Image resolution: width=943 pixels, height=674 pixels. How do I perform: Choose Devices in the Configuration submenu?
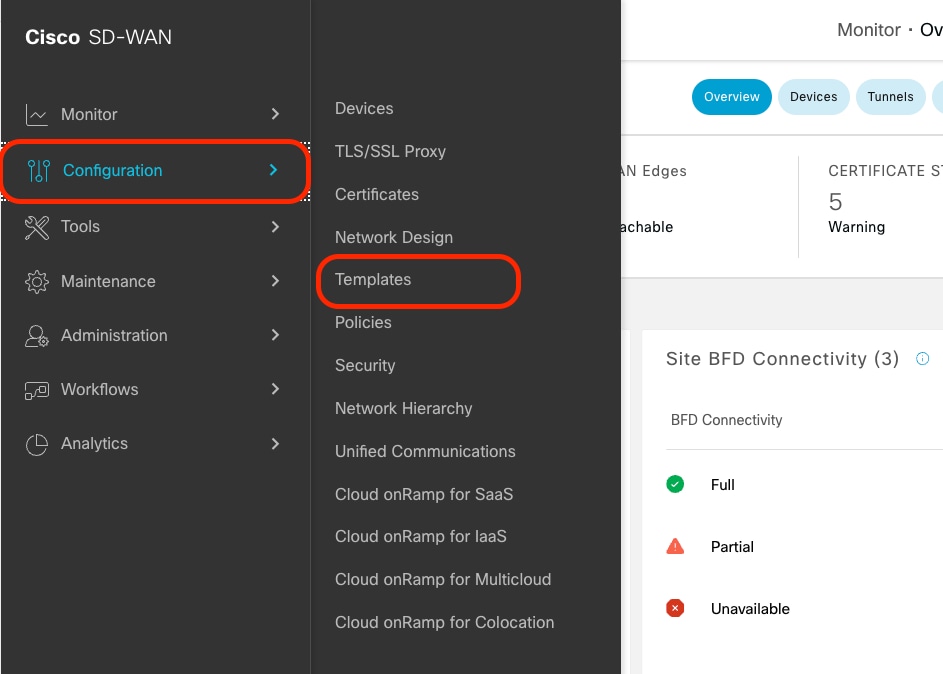click(364, 109)
